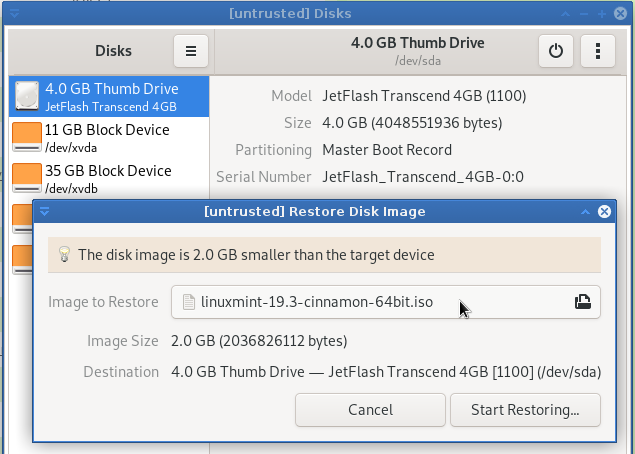Click Start Restoring… button
Screen dimensions: 635x454
click(x=525, y=410)
